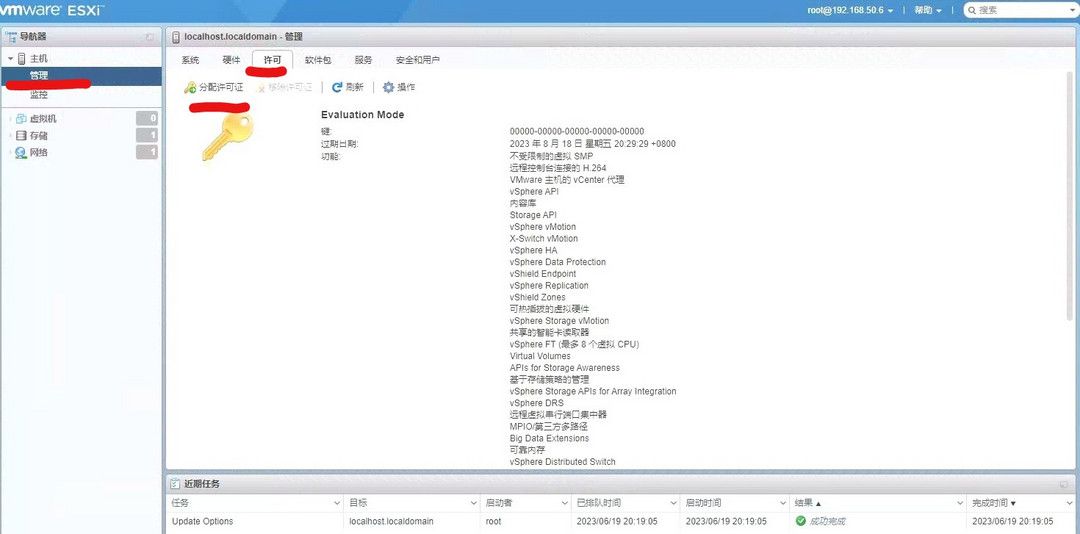1080x534 pixels.
Task: Click the expiration date 2023 年 8 月 18 日
Action: click(x=592, y=143)
